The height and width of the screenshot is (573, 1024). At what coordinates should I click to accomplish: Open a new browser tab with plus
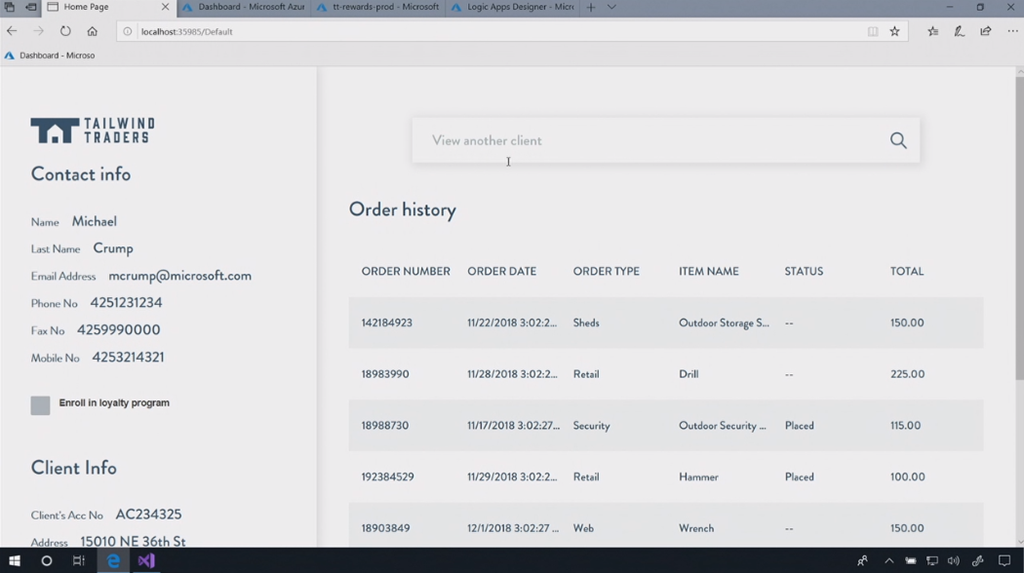tap(591, 7)
